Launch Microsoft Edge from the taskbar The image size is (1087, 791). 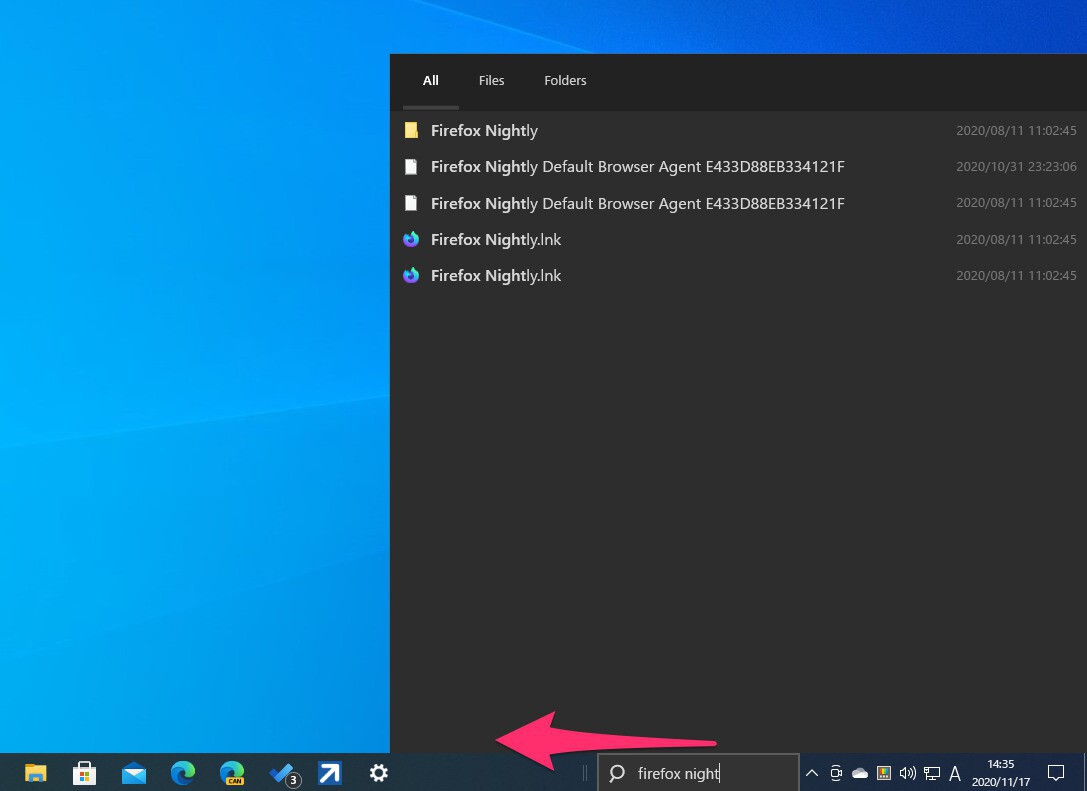pos(183,773)
